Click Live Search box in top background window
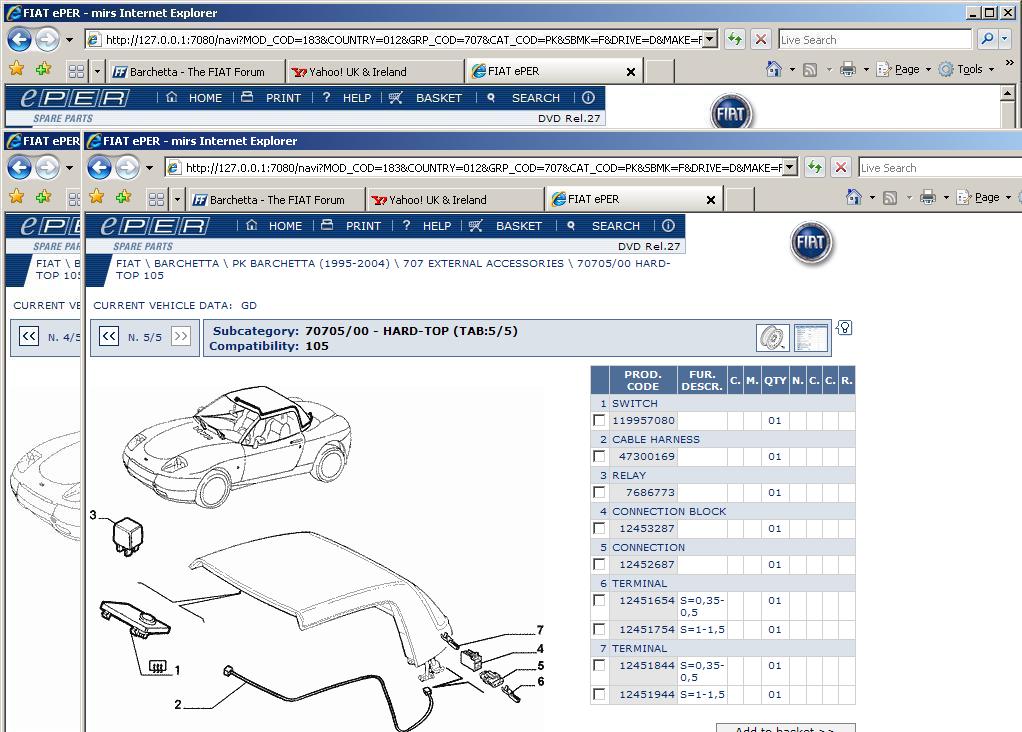This screenshot has height=732, width=1022. 875,39
